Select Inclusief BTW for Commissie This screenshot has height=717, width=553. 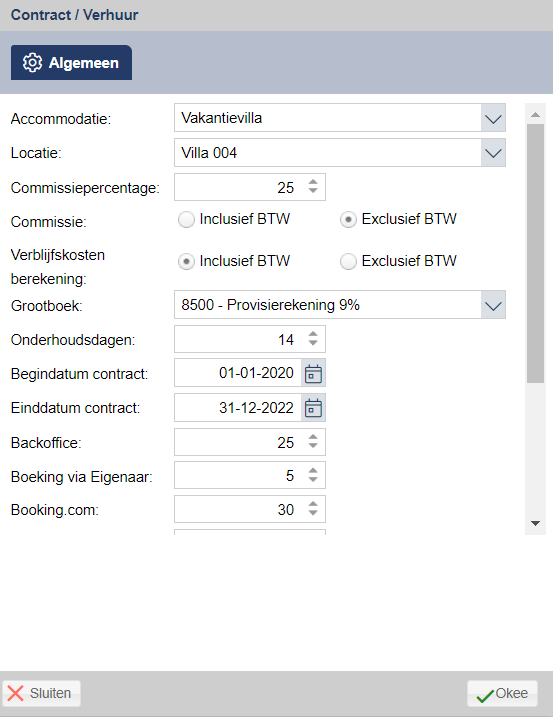[x=186, y=220]
